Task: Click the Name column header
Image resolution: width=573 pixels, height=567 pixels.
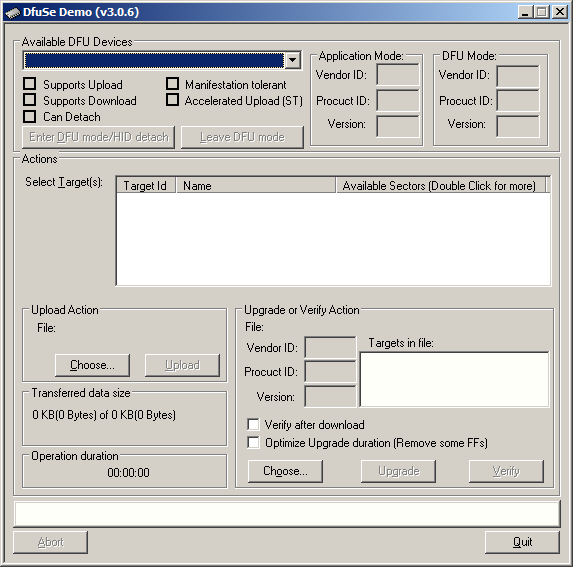Action: [256, 186]
